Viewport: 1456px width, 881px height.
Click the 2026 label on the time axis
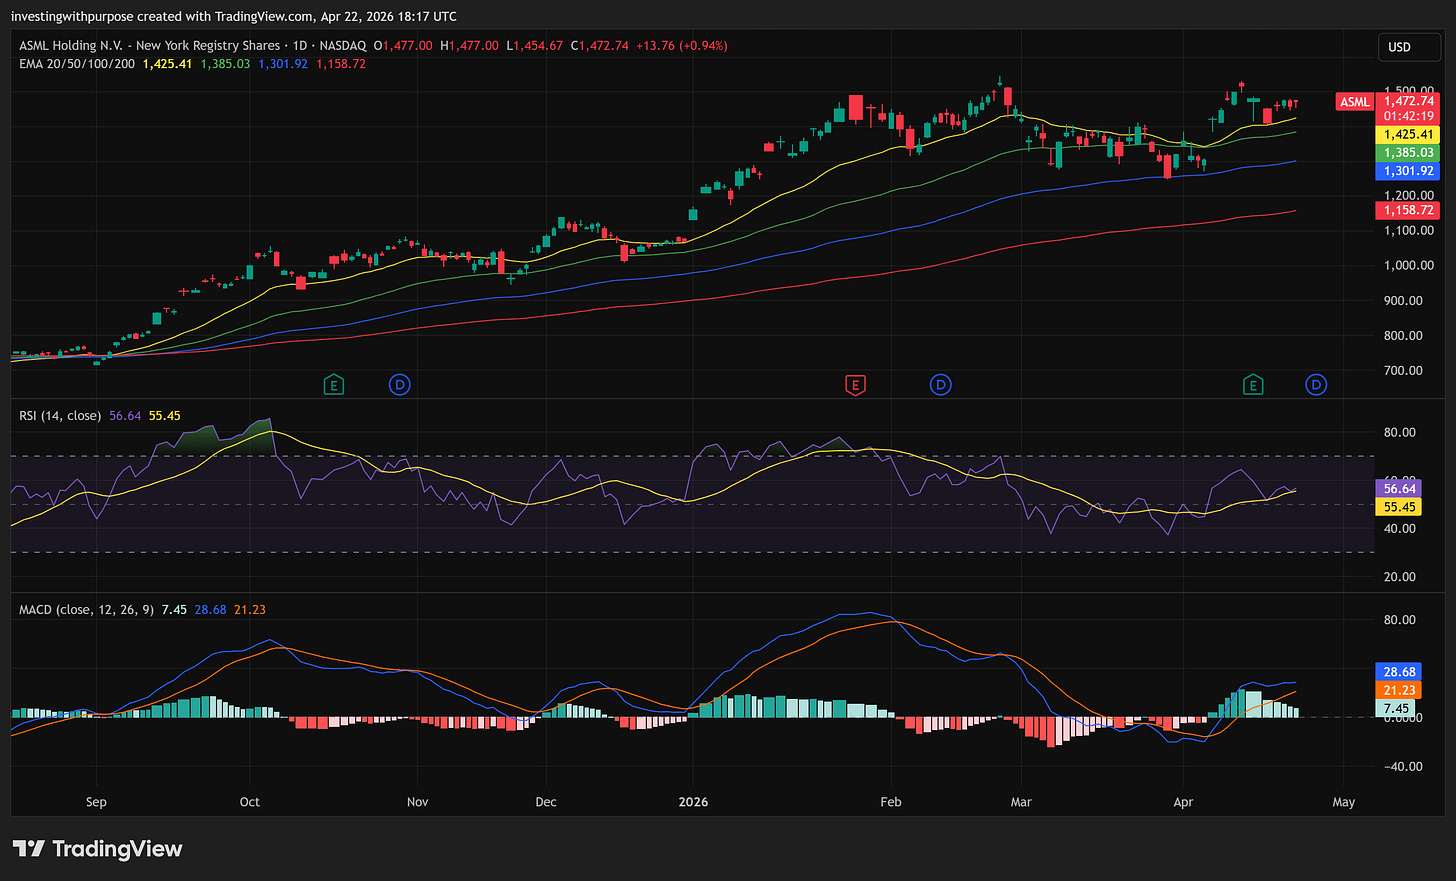(x=693, y=802)
